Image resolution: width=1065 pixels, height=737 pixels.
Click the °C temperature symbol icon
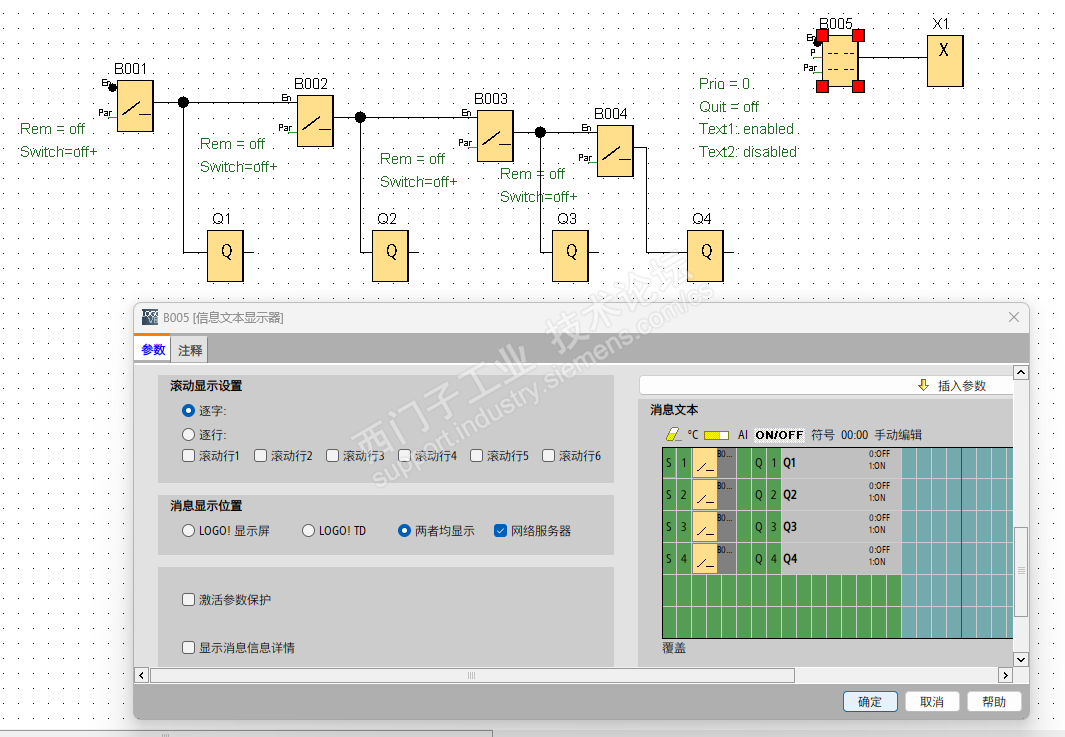pyautogui.click(x=693, y=435)
